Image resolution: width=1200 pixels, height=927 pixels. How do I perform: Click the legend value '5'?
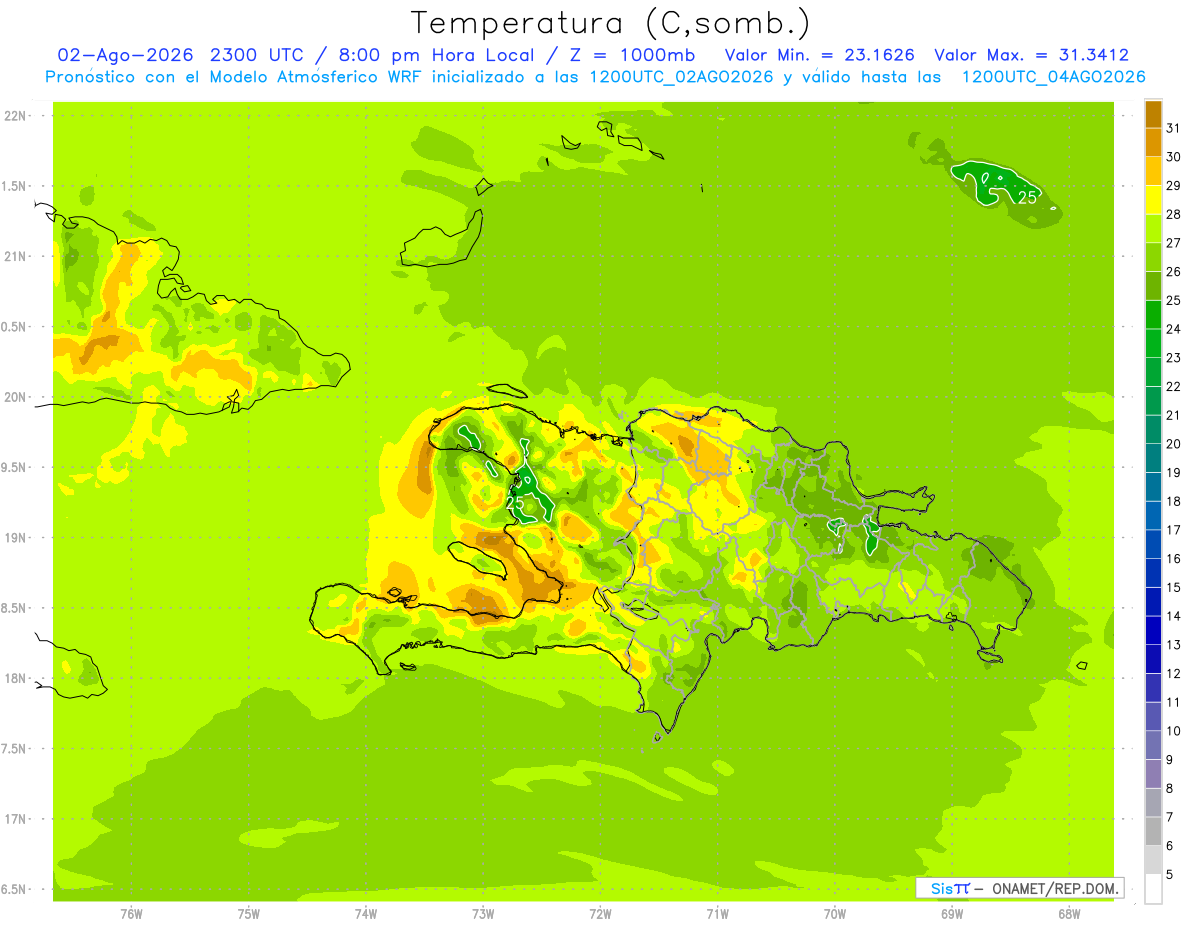(1171, 875)
